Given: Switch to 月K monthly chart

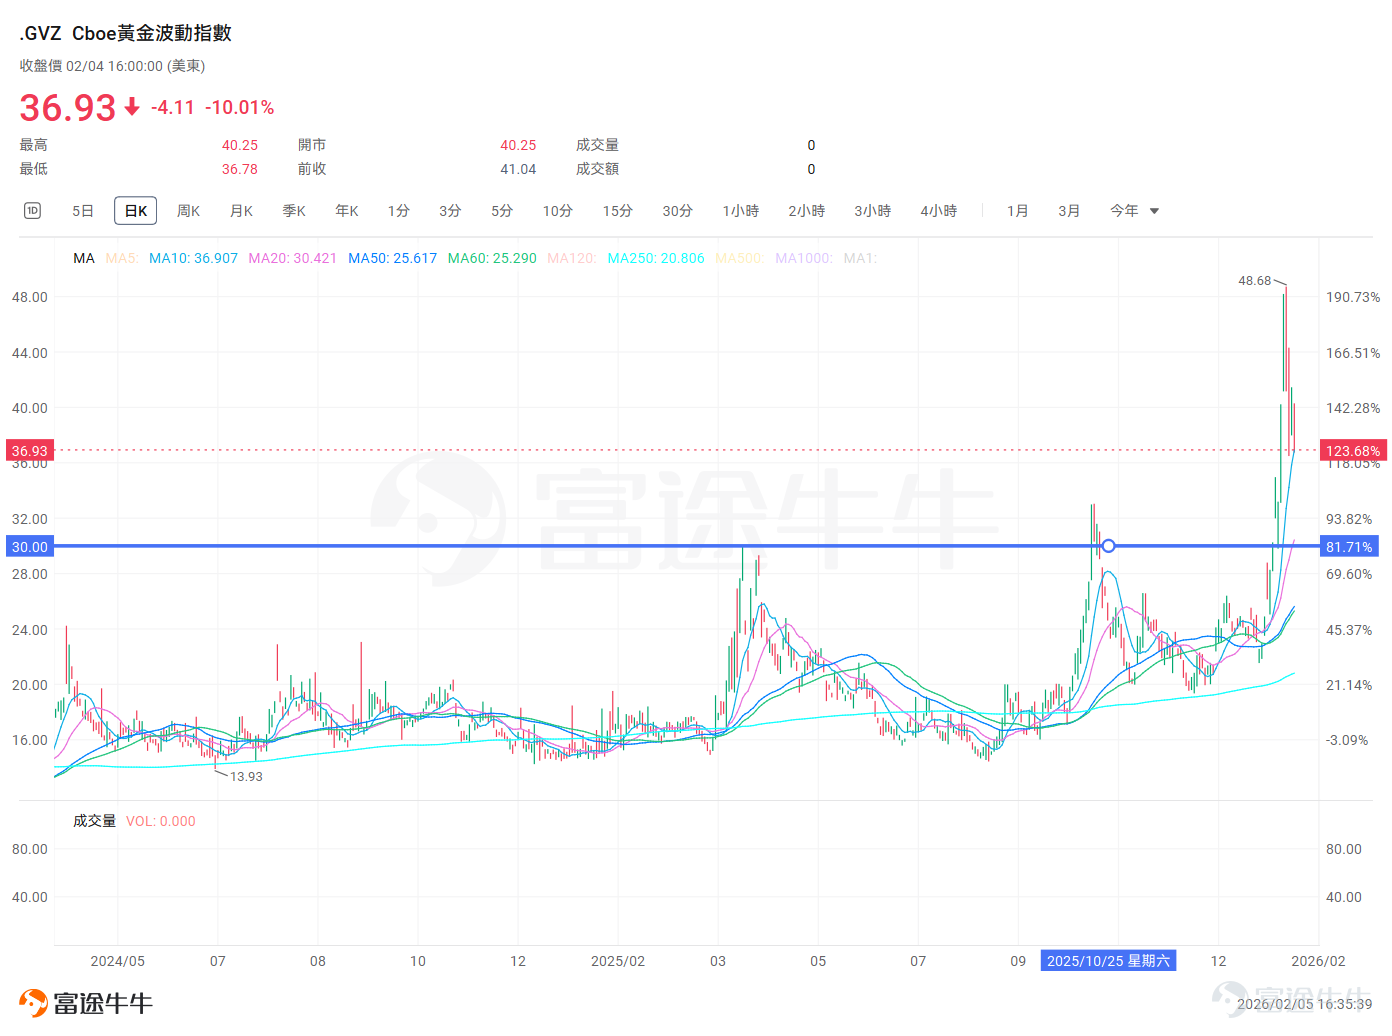Looking at the screenshot, I should pyautogui.click(x=241, y=211).
